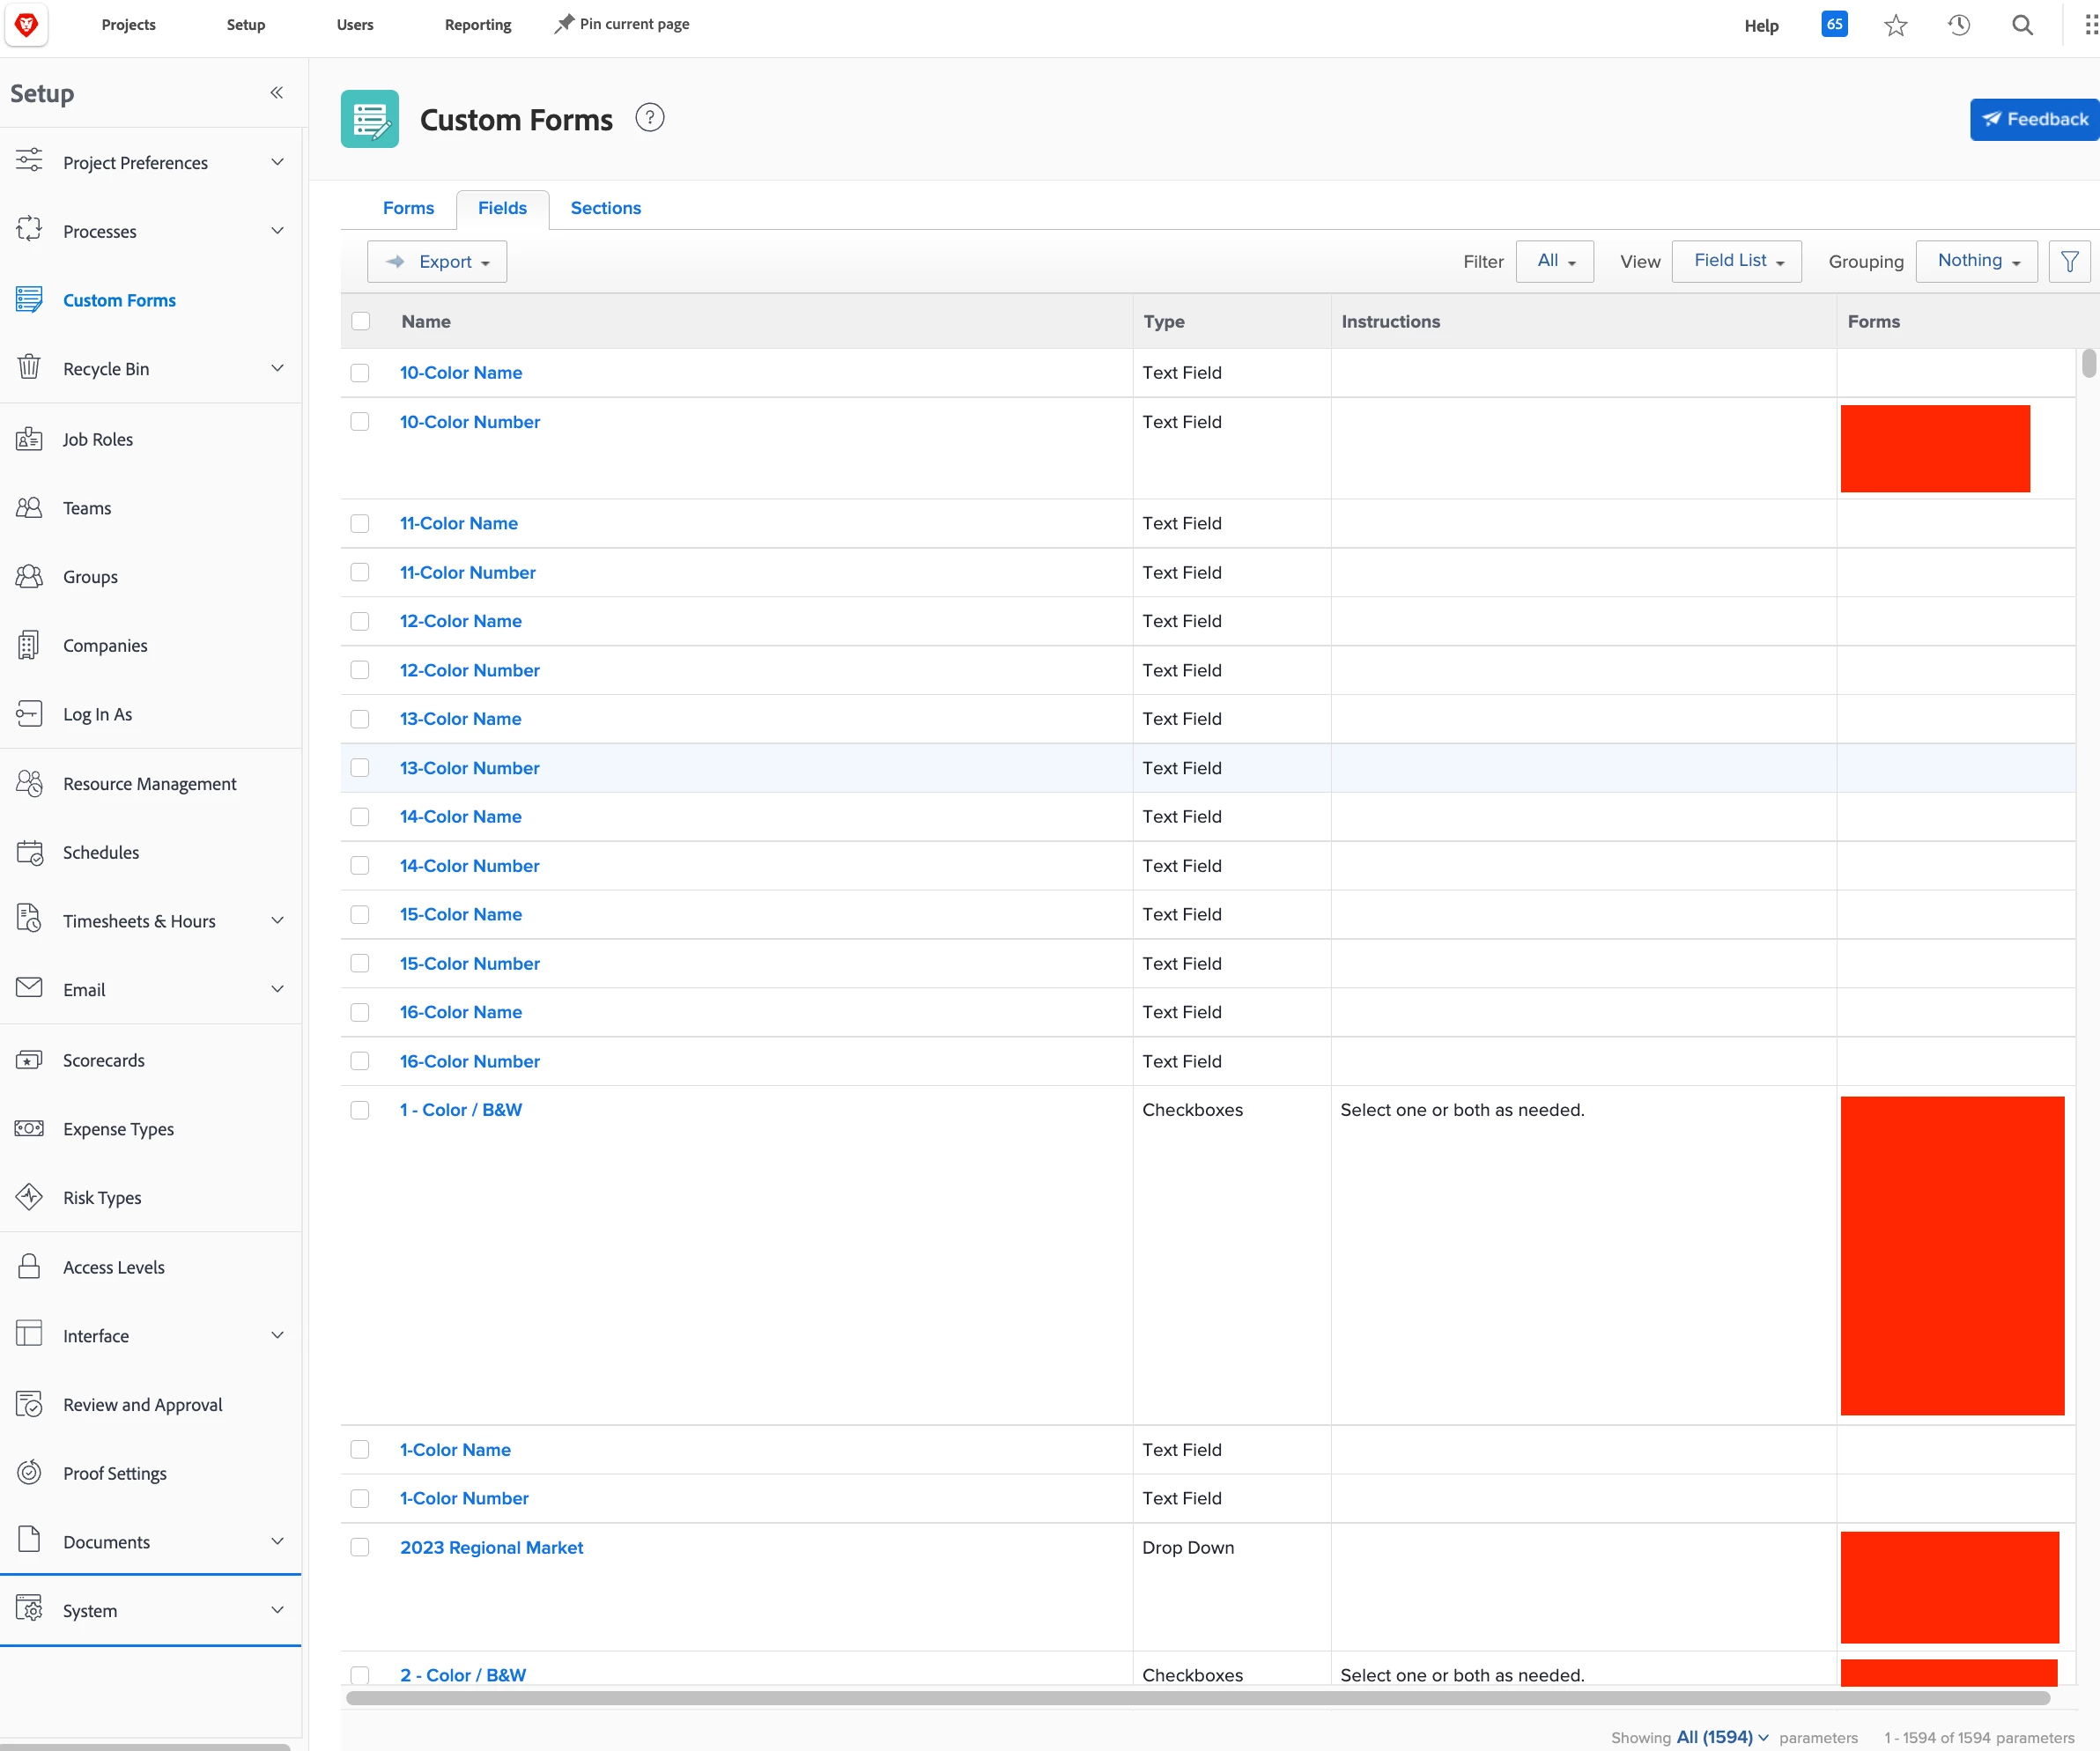Open the Reporting menu
Viewport: 2100px width, 1751px height.
click(x=477, y=25)
